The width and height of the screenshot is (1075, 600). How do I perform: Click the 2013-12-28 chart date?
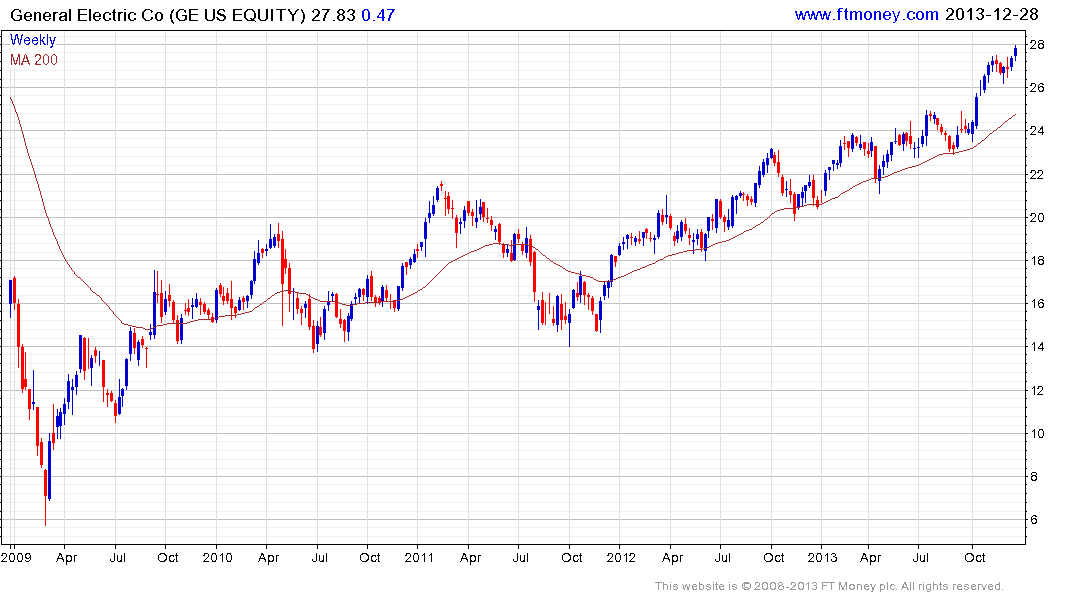[x=991, y=14]
